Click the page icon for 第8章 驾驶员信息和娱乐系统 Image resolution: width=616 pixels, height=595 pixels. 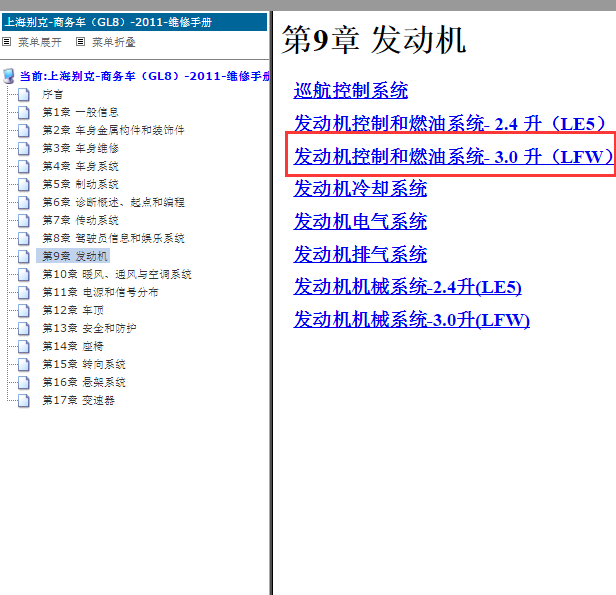pyautogui.click(x=24, y=238)
